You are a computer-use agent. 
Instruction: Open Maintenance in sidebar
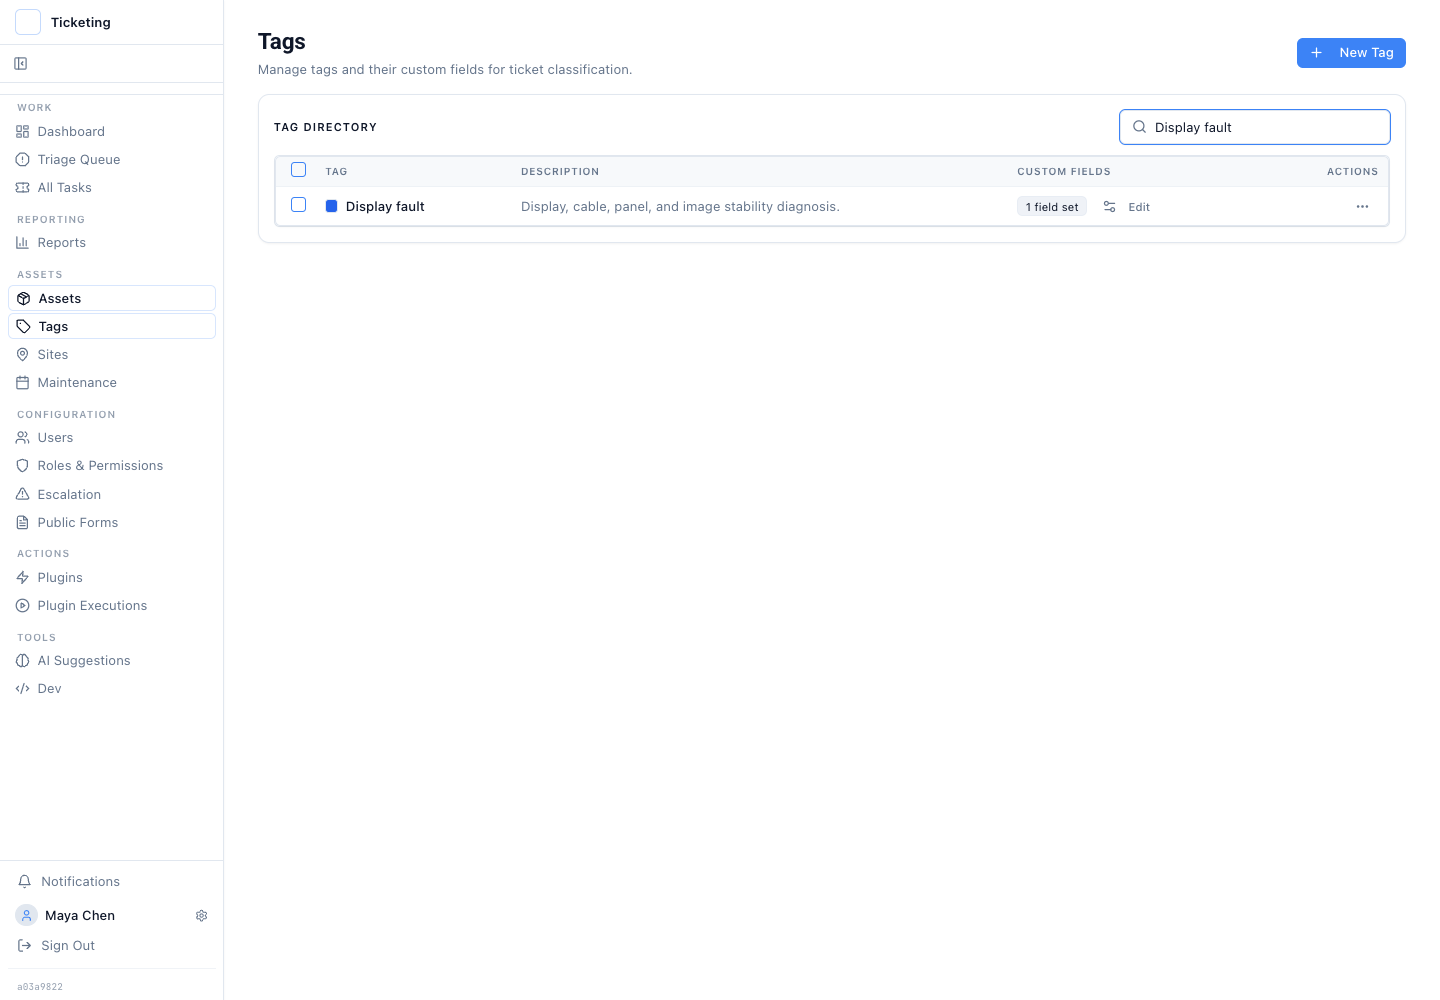click(112, 383)
